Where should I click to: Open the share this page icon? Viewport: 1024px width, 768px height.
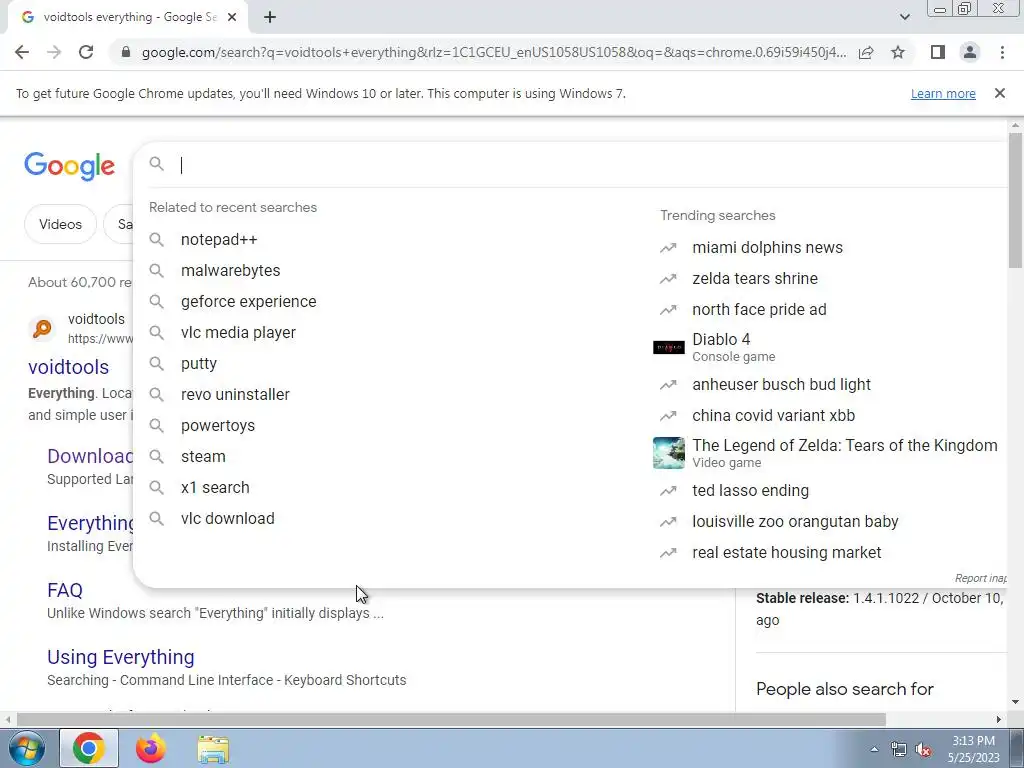click(866, 52)
